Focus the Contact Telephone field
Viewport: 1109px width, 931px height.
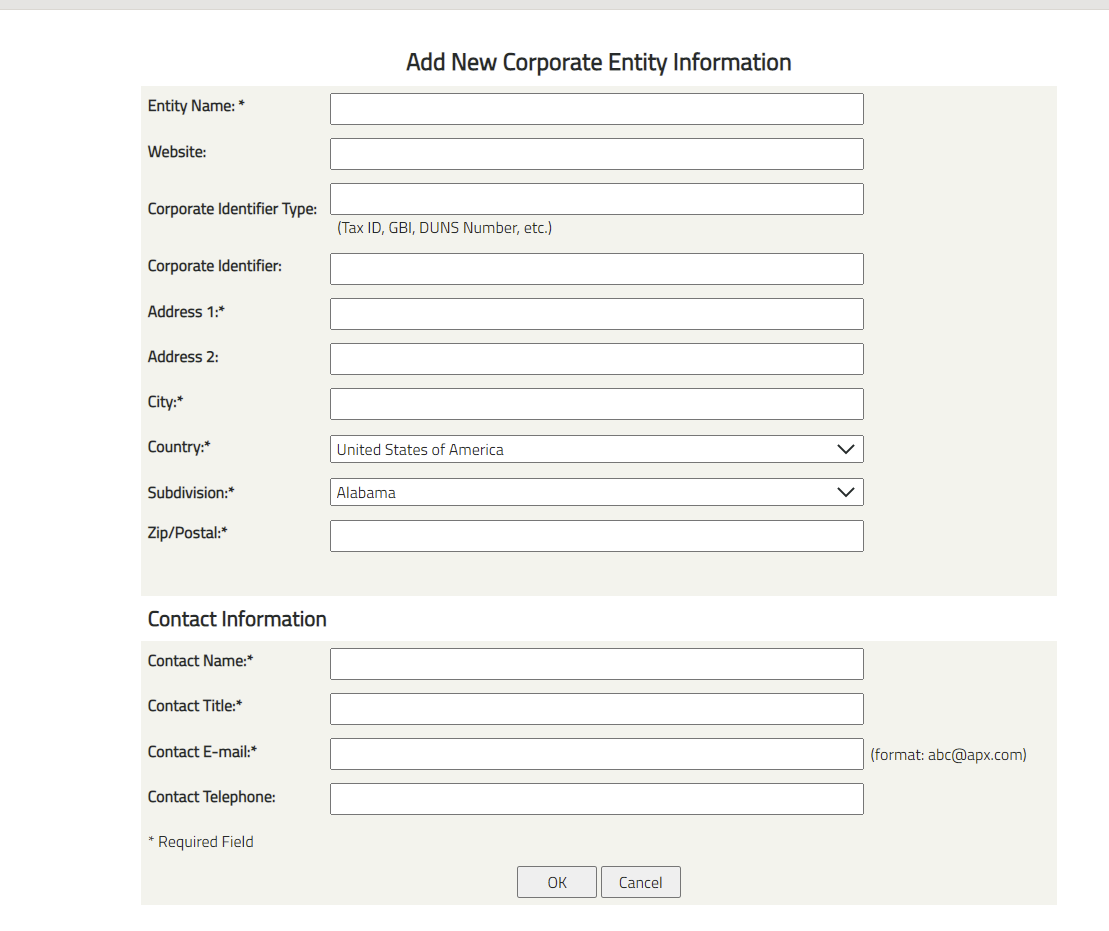coord(596,799)
